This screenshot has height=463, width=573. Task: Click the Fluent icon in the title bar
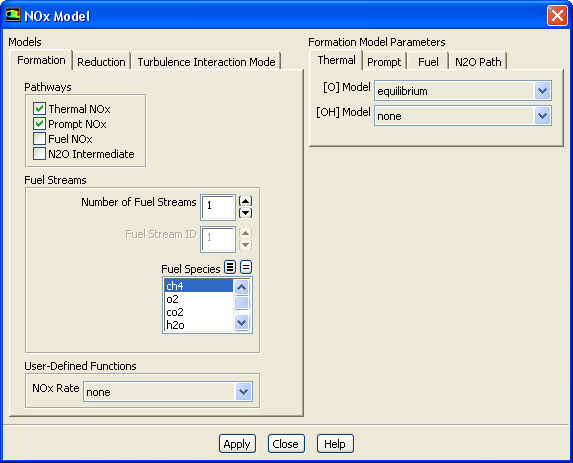[13, 15]
